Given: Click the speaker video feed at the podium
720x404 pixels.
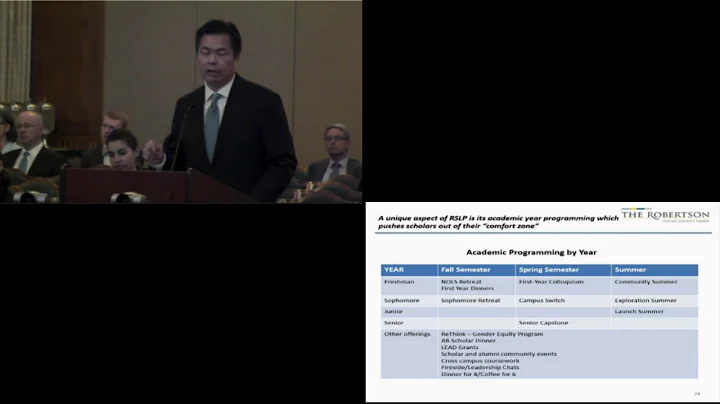Looking at the screenshot, I should pyautogui.click(x=181, y=101).
